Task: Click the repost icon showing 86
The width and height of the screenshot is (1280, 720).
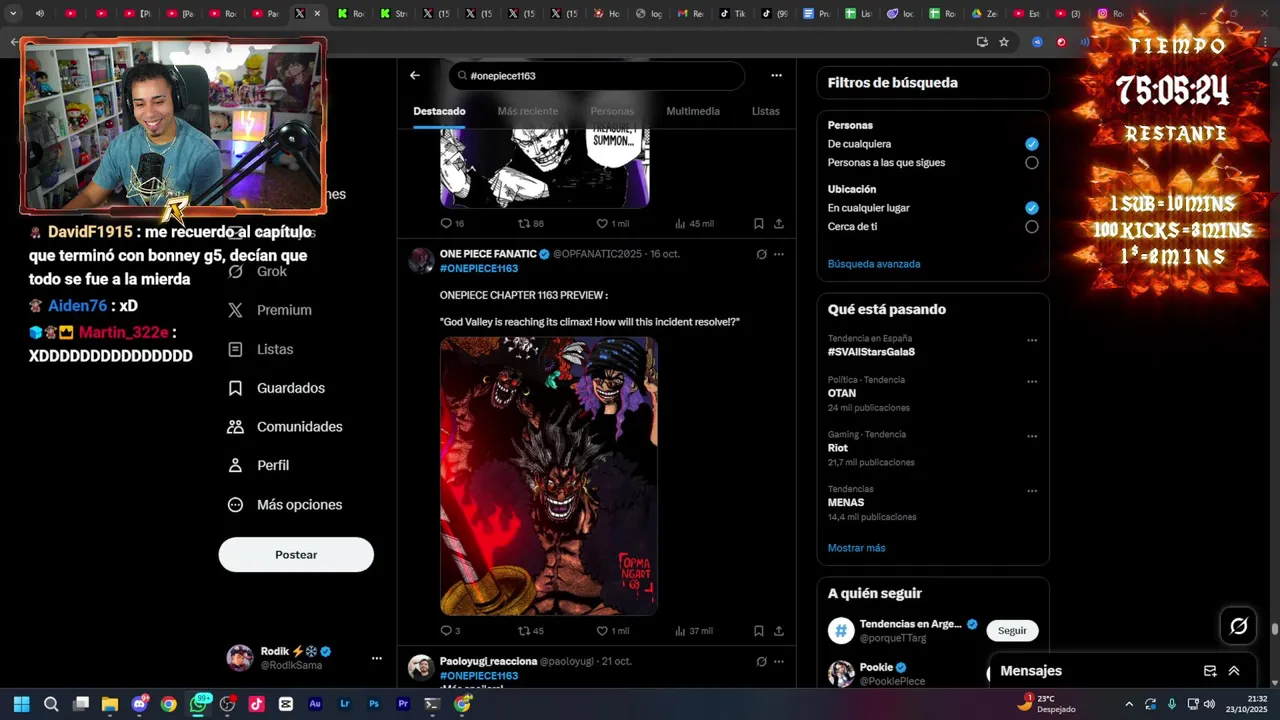Action: click(524, 224)
